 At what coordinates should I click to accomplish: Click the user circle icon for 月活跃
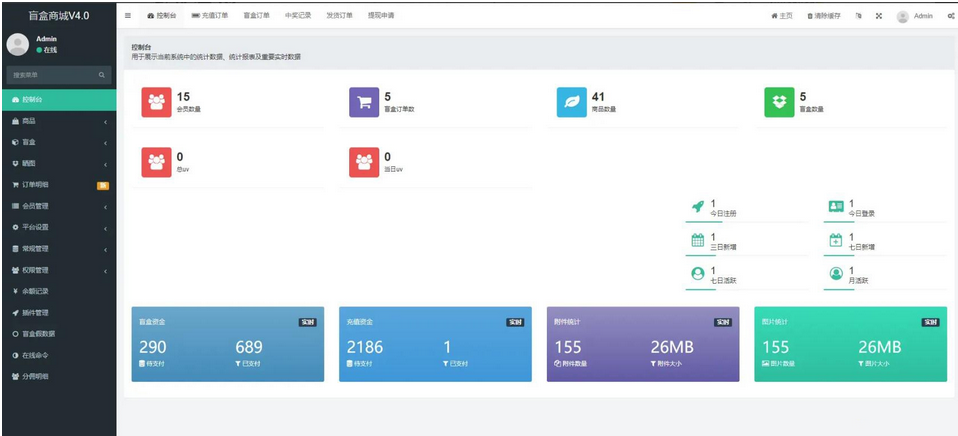(836, 274)
